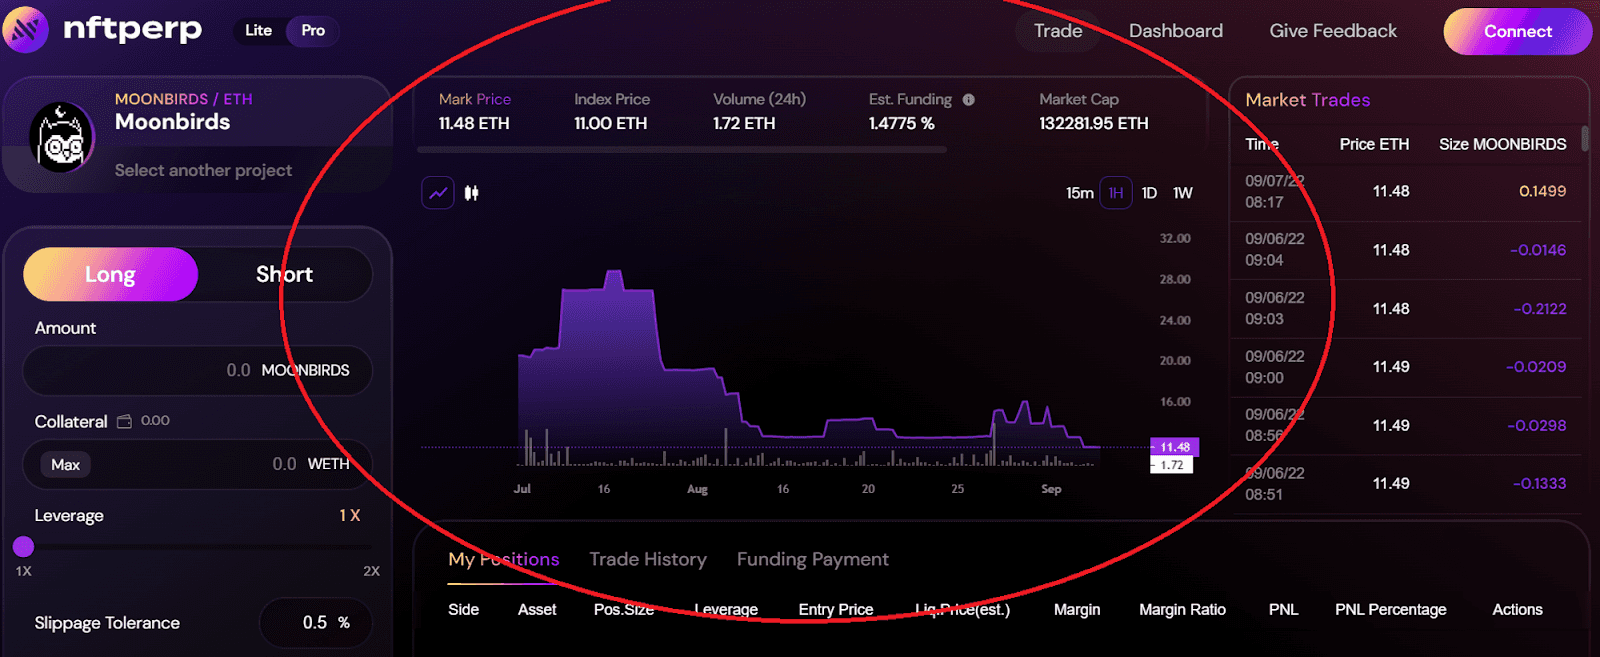This screenshot has width=1600, height=657.
Task: Click the Mark Price value 11.48 ETH
Action: click(x=474, y=123)
